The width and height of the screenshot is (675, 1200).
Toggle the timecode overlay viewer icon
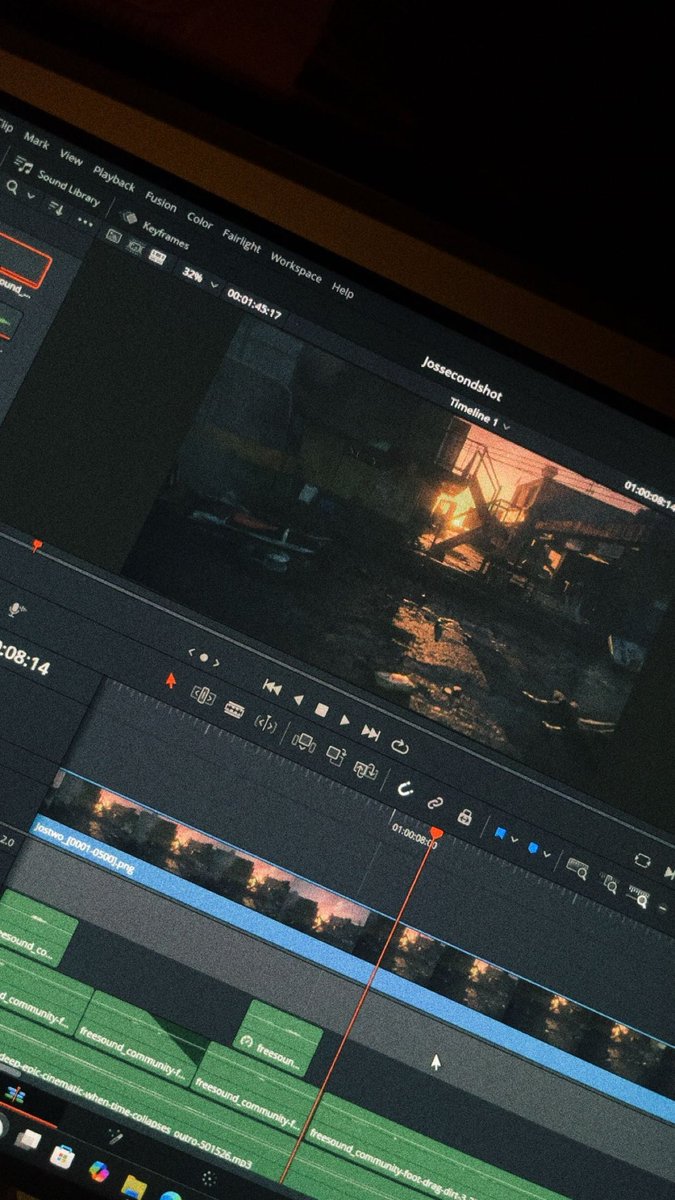(157, 256)
